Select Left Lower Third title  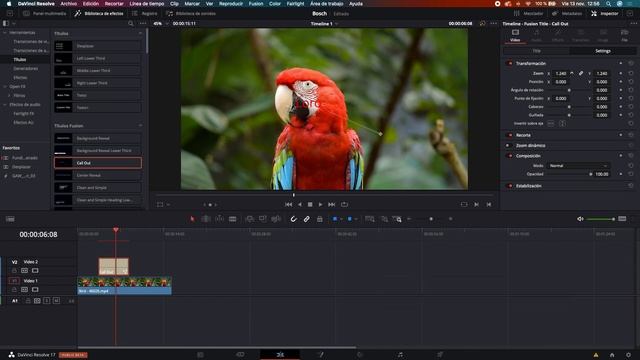tap(98, 58)
